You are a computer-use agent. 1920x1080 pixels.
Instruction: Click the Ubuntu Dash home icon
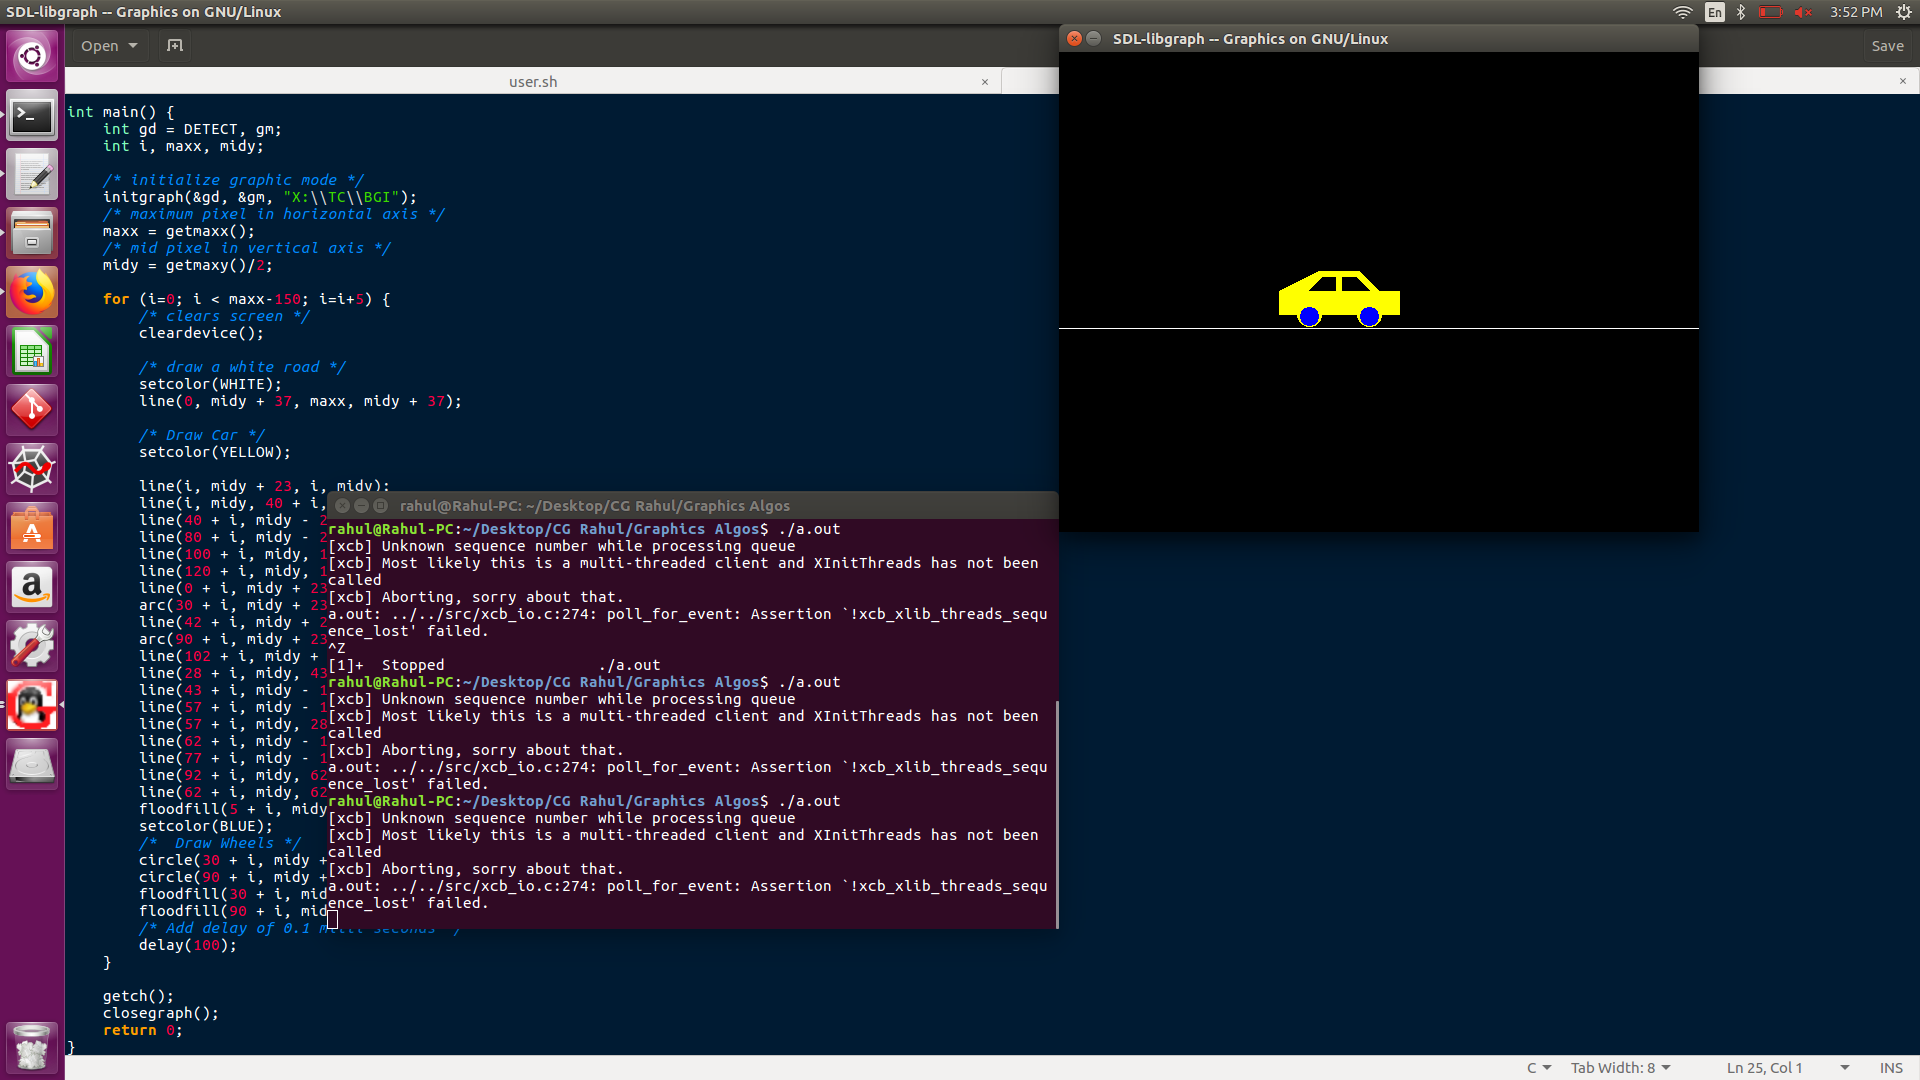click(32, 57)
